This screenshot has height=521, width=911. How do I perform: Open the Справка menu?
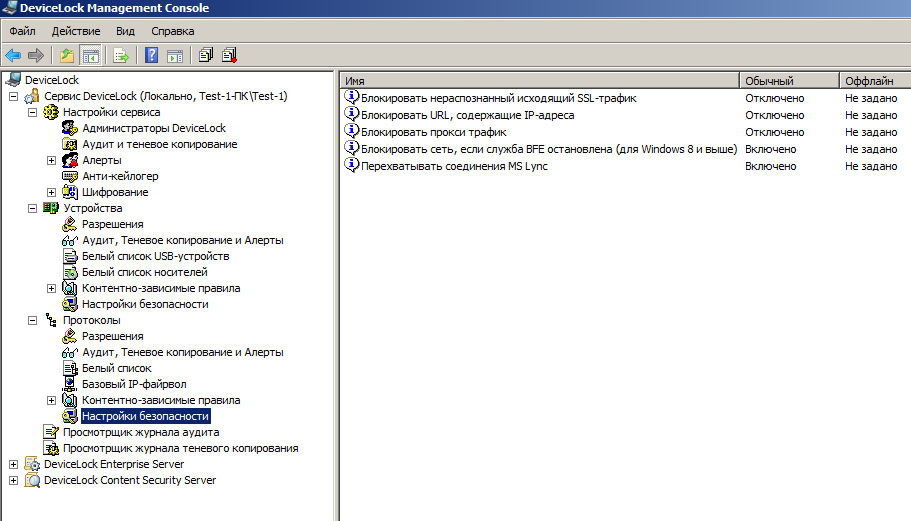(173, 31)
